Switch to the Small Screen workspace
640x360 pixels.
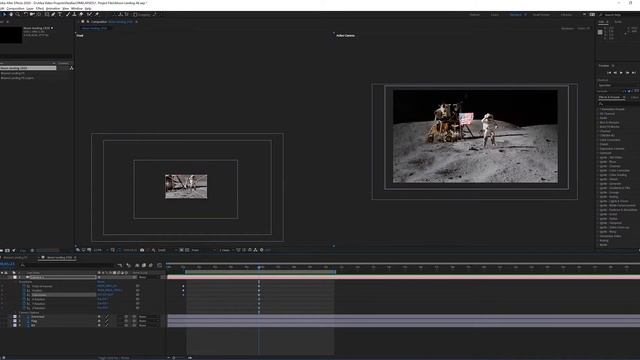coord(541,15)
